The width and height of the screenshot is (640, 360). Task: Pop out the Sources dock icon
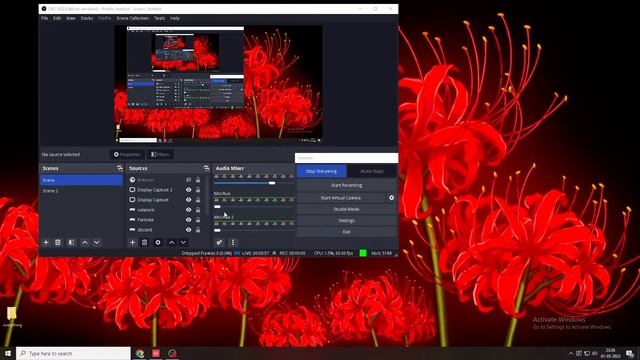tap(206, 168)
